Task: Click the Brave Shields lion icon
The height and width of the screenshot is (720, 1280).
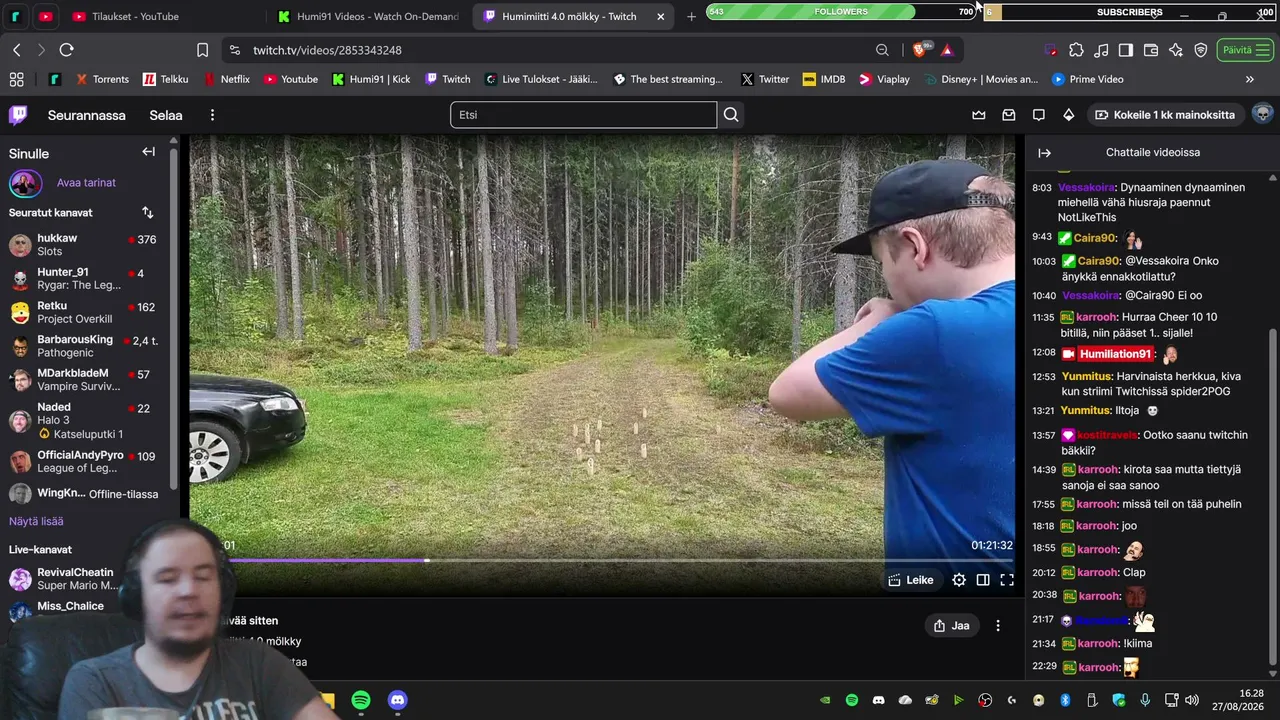Action: [921, 50]
